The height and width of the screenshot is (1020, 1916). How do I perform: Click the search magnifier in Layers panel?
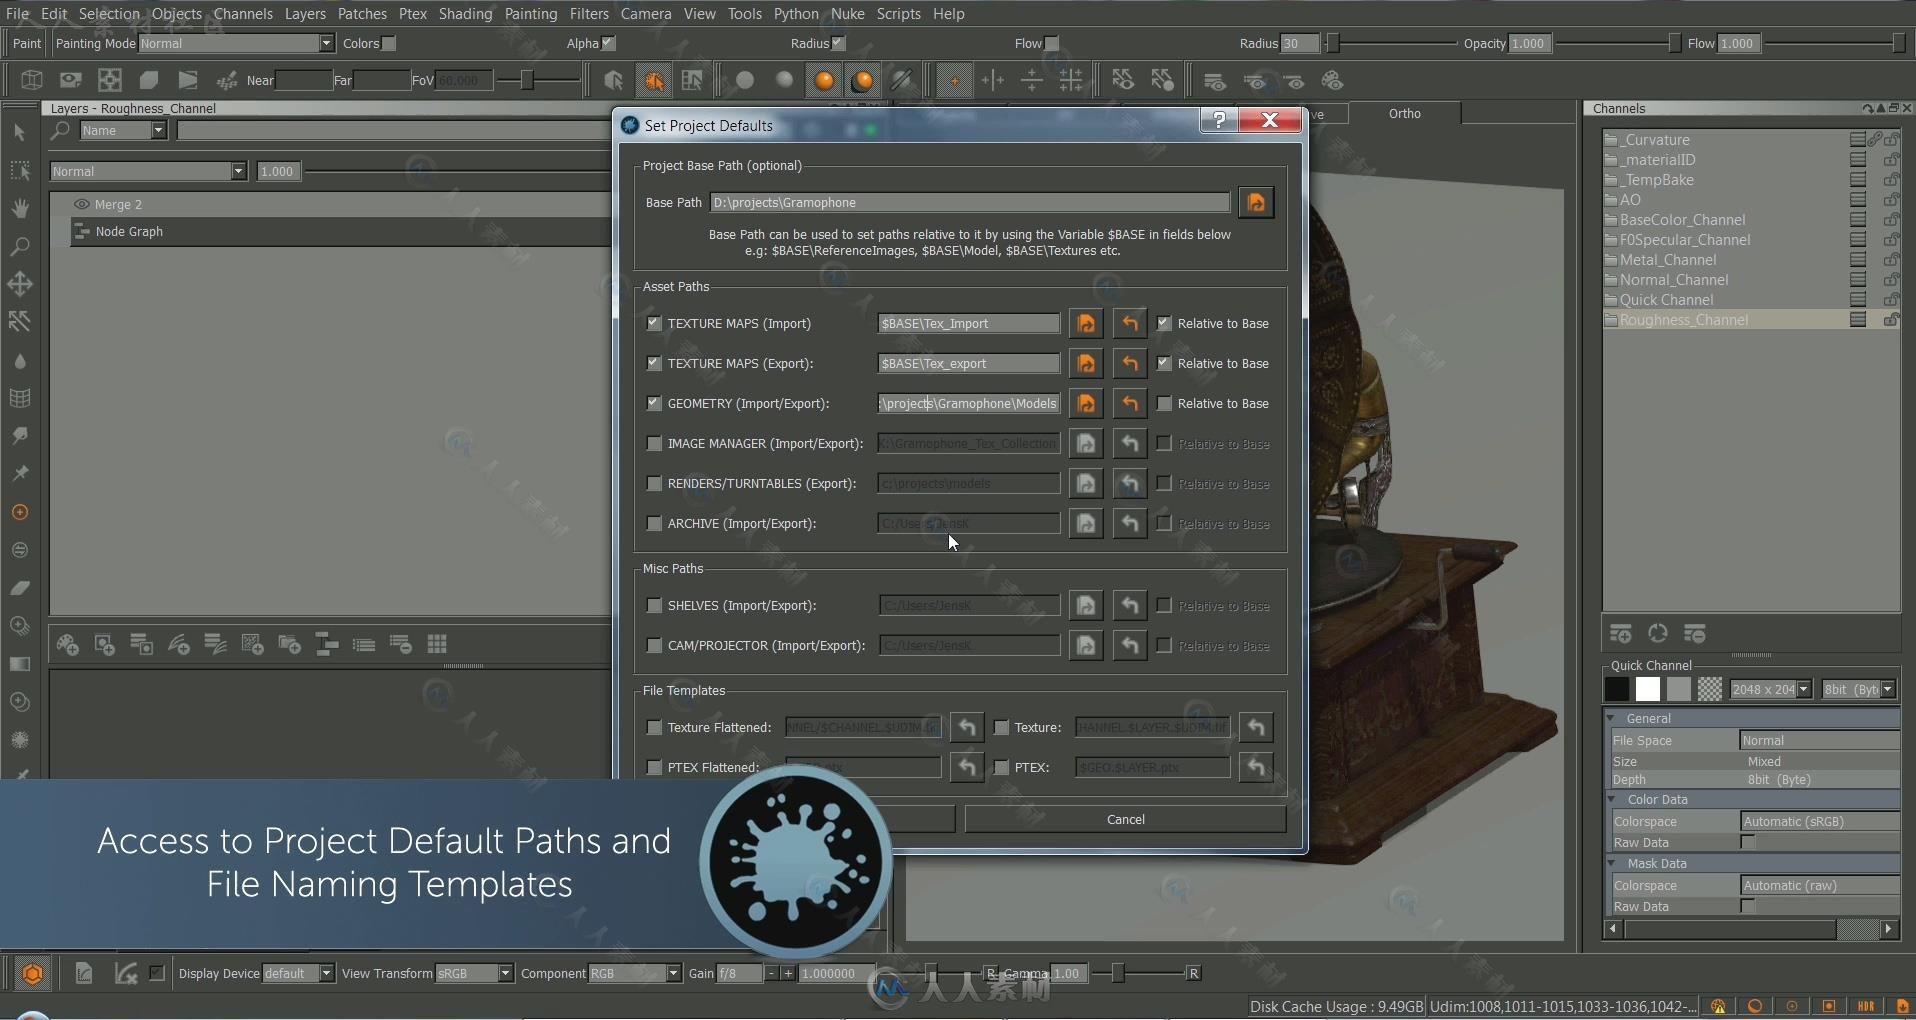(61, 130)
